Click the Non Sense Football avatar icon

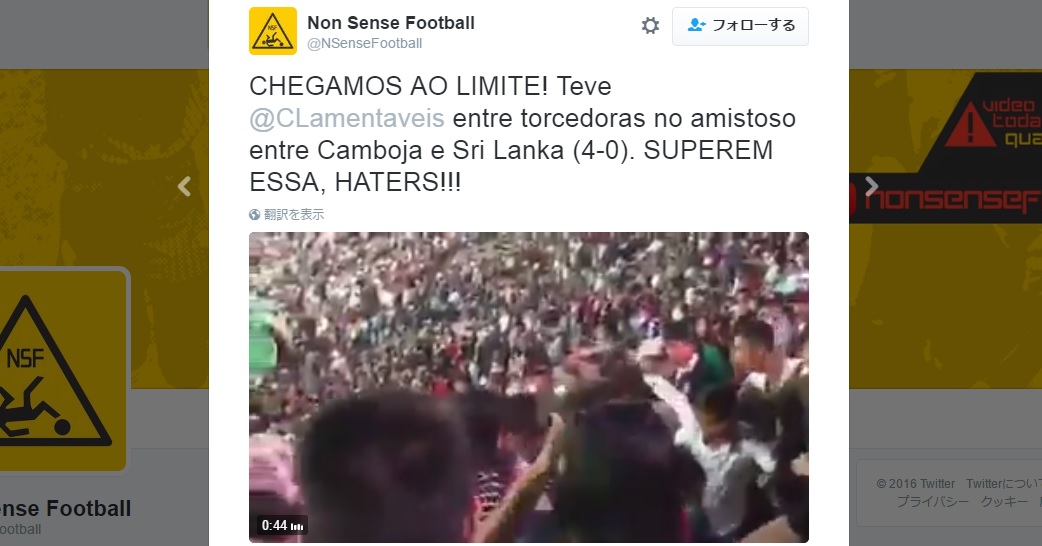pyautogui.click(x=272, y=31)
